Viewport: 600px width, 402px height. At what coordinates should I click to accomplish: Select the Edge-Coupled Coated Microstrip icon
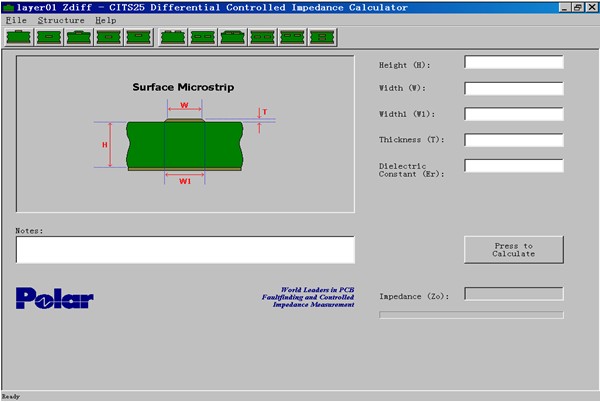point(202,37)
